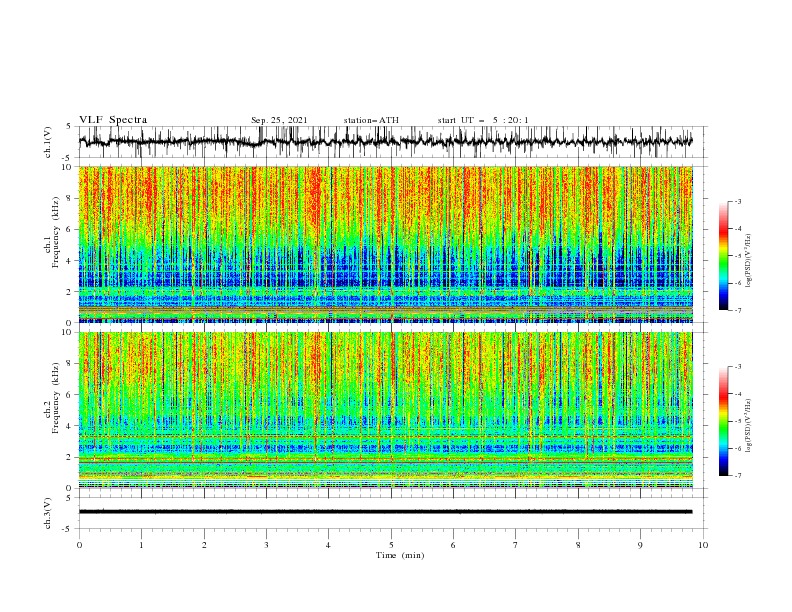
Task: Click the "ch.2 Frequency (kHz)" axis label
Action: coord(52,398)
